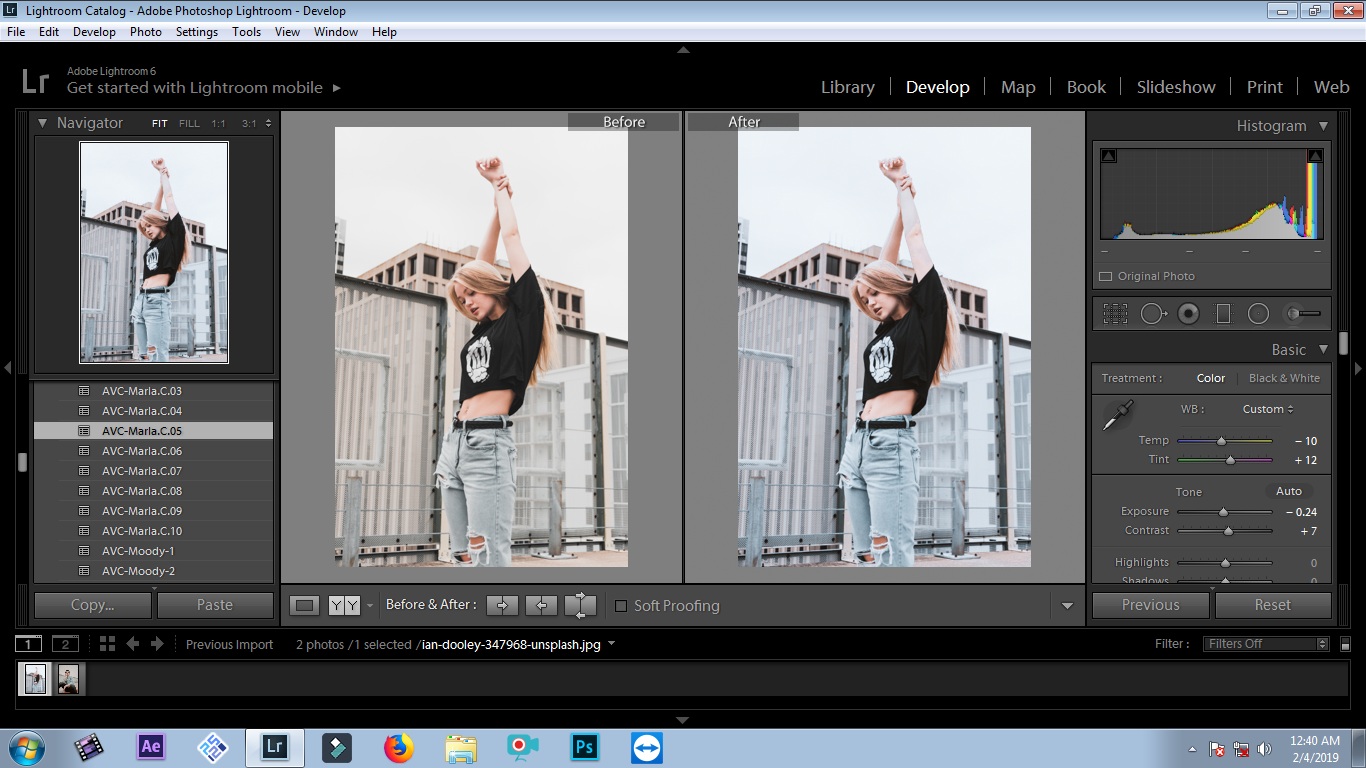Image resolution: width=1366 pixels, height=768 pixels.
Task: Click the Before/After Y|Y view icon
Action: point(344,605)
